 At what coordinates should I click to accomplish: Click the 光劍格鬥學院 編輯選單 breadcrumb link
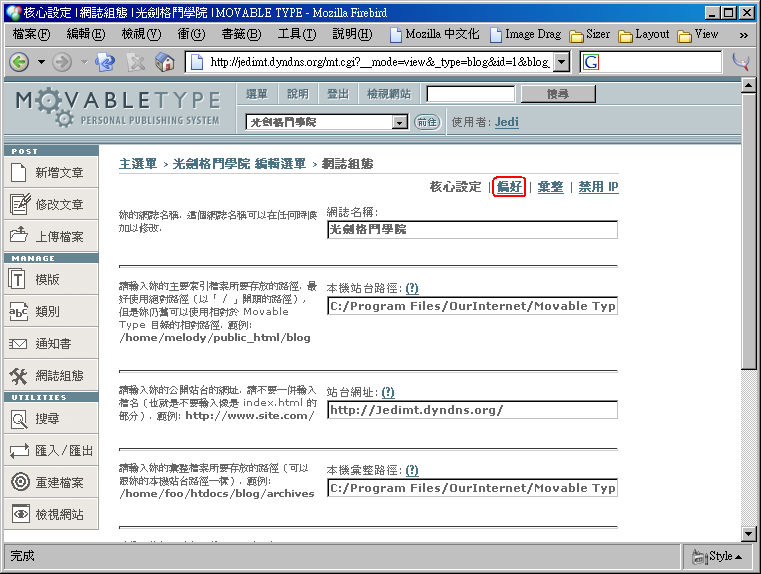(x=239, y=164)
